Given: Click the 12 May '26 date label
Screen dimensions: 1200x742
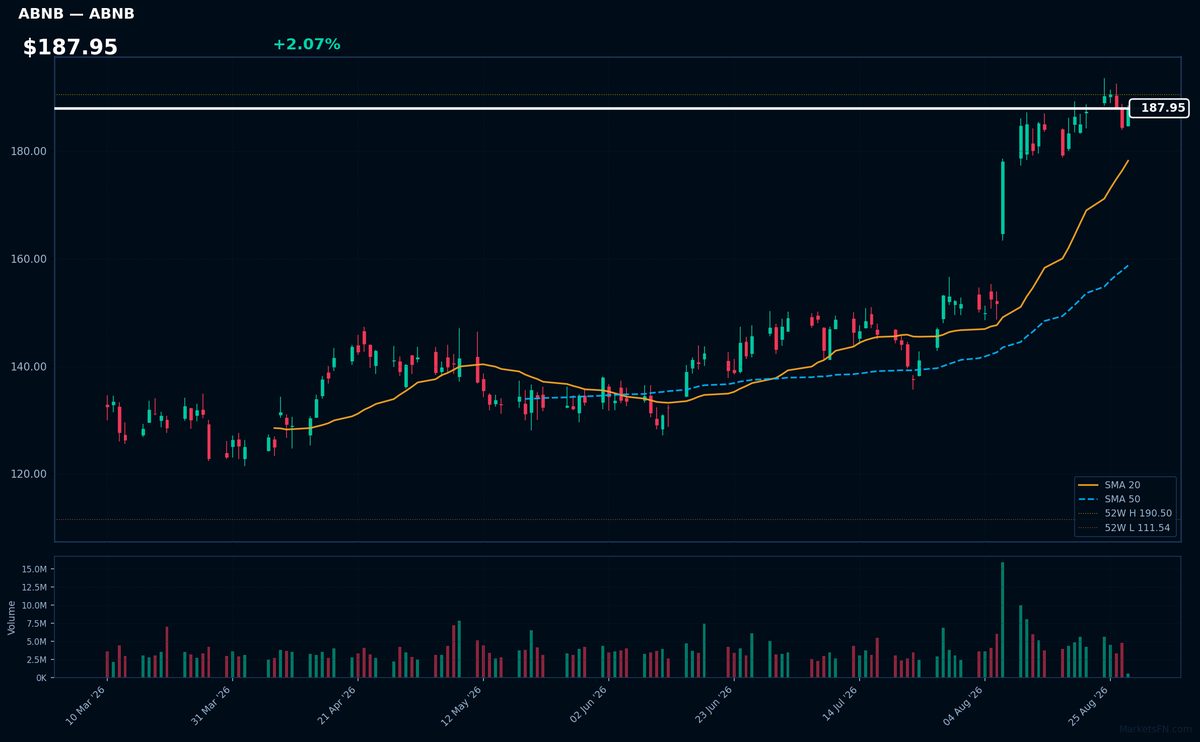Looking at the screenshot, I should pyautogui.click(x=461, y=706).
